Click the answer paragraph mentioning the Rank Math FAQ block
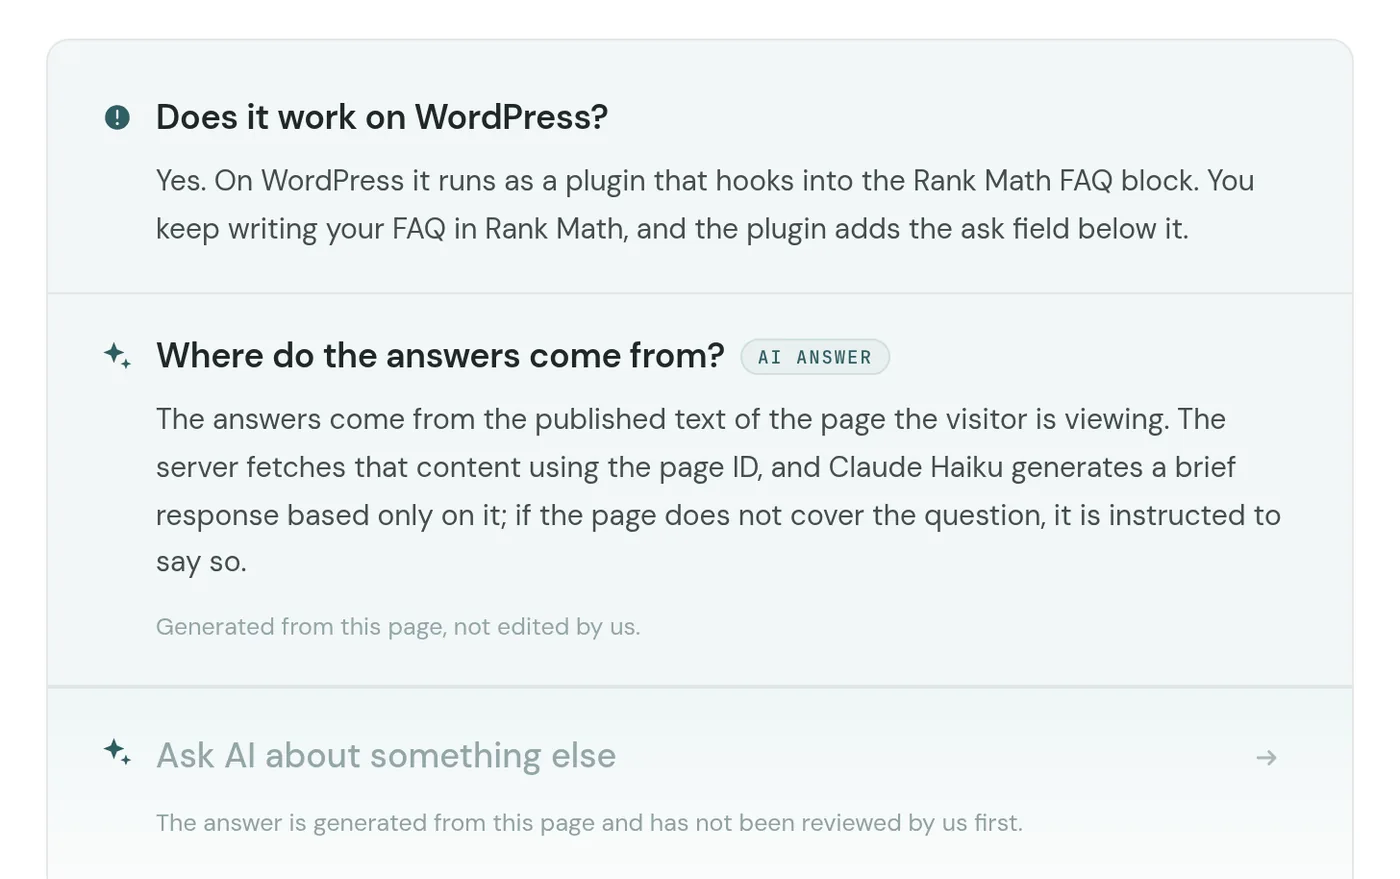The image size is (1400, 879). point(705,204)
